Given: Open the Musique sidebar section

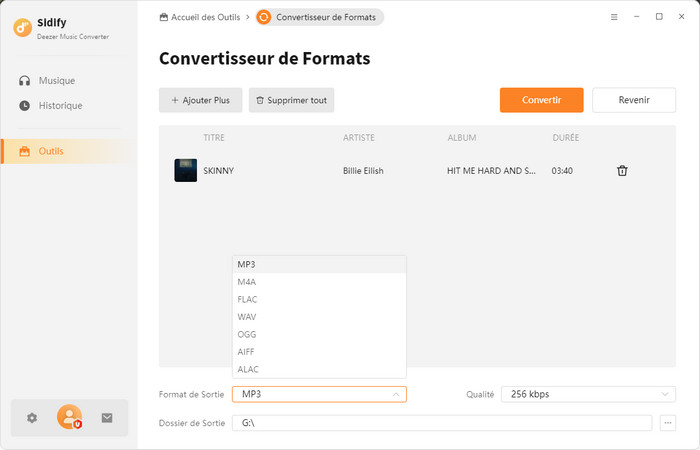Looking at the screenshot, I should (x=56, y=80).
